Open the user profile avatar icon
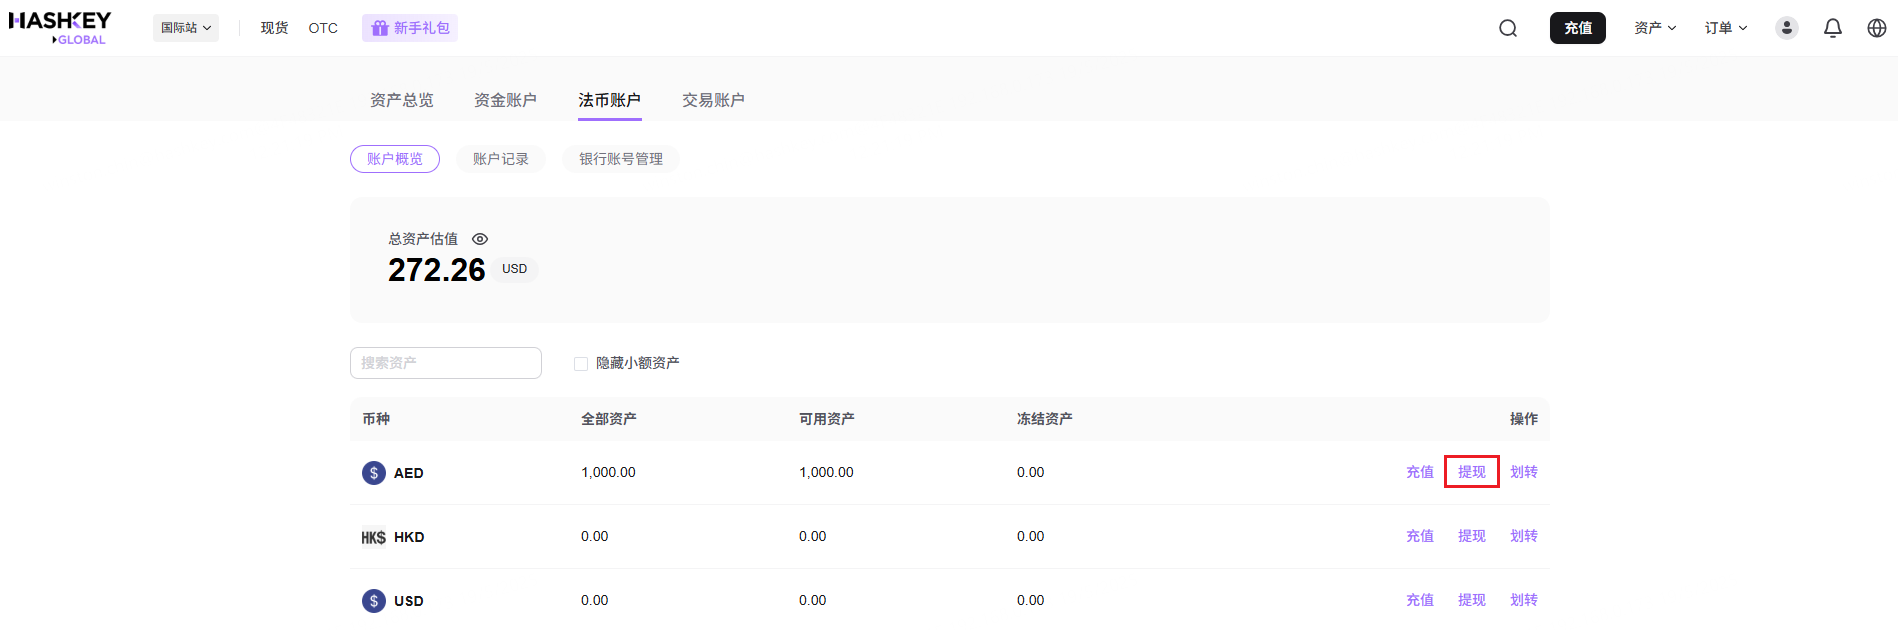Screen dimensions: 1898x630 (x=1786, y=28)
